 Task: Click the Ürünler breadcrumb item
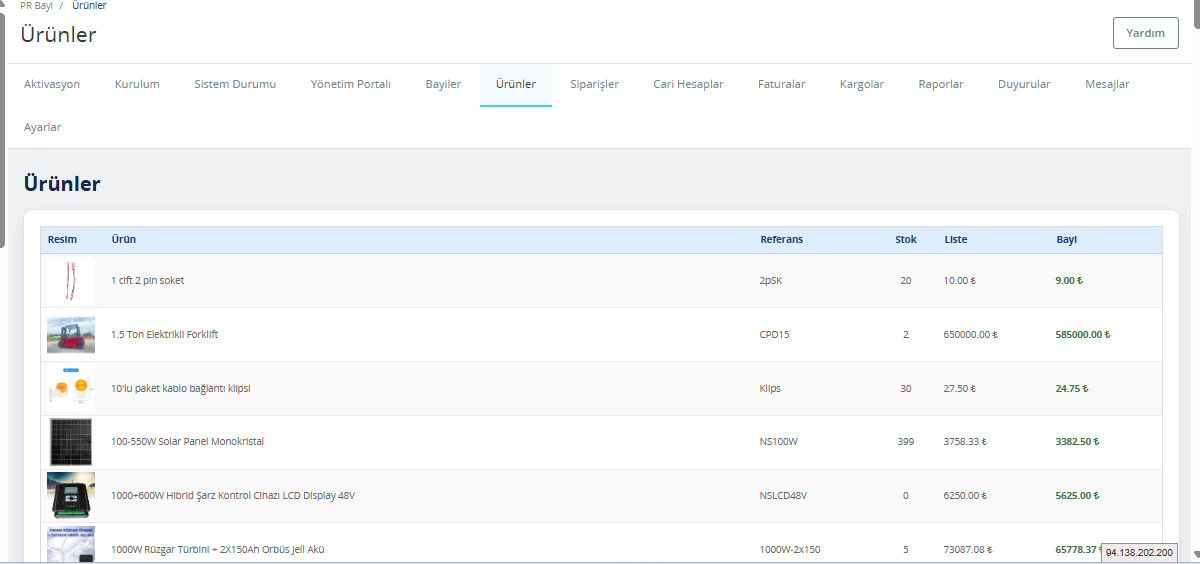click(x=89, y=5)
